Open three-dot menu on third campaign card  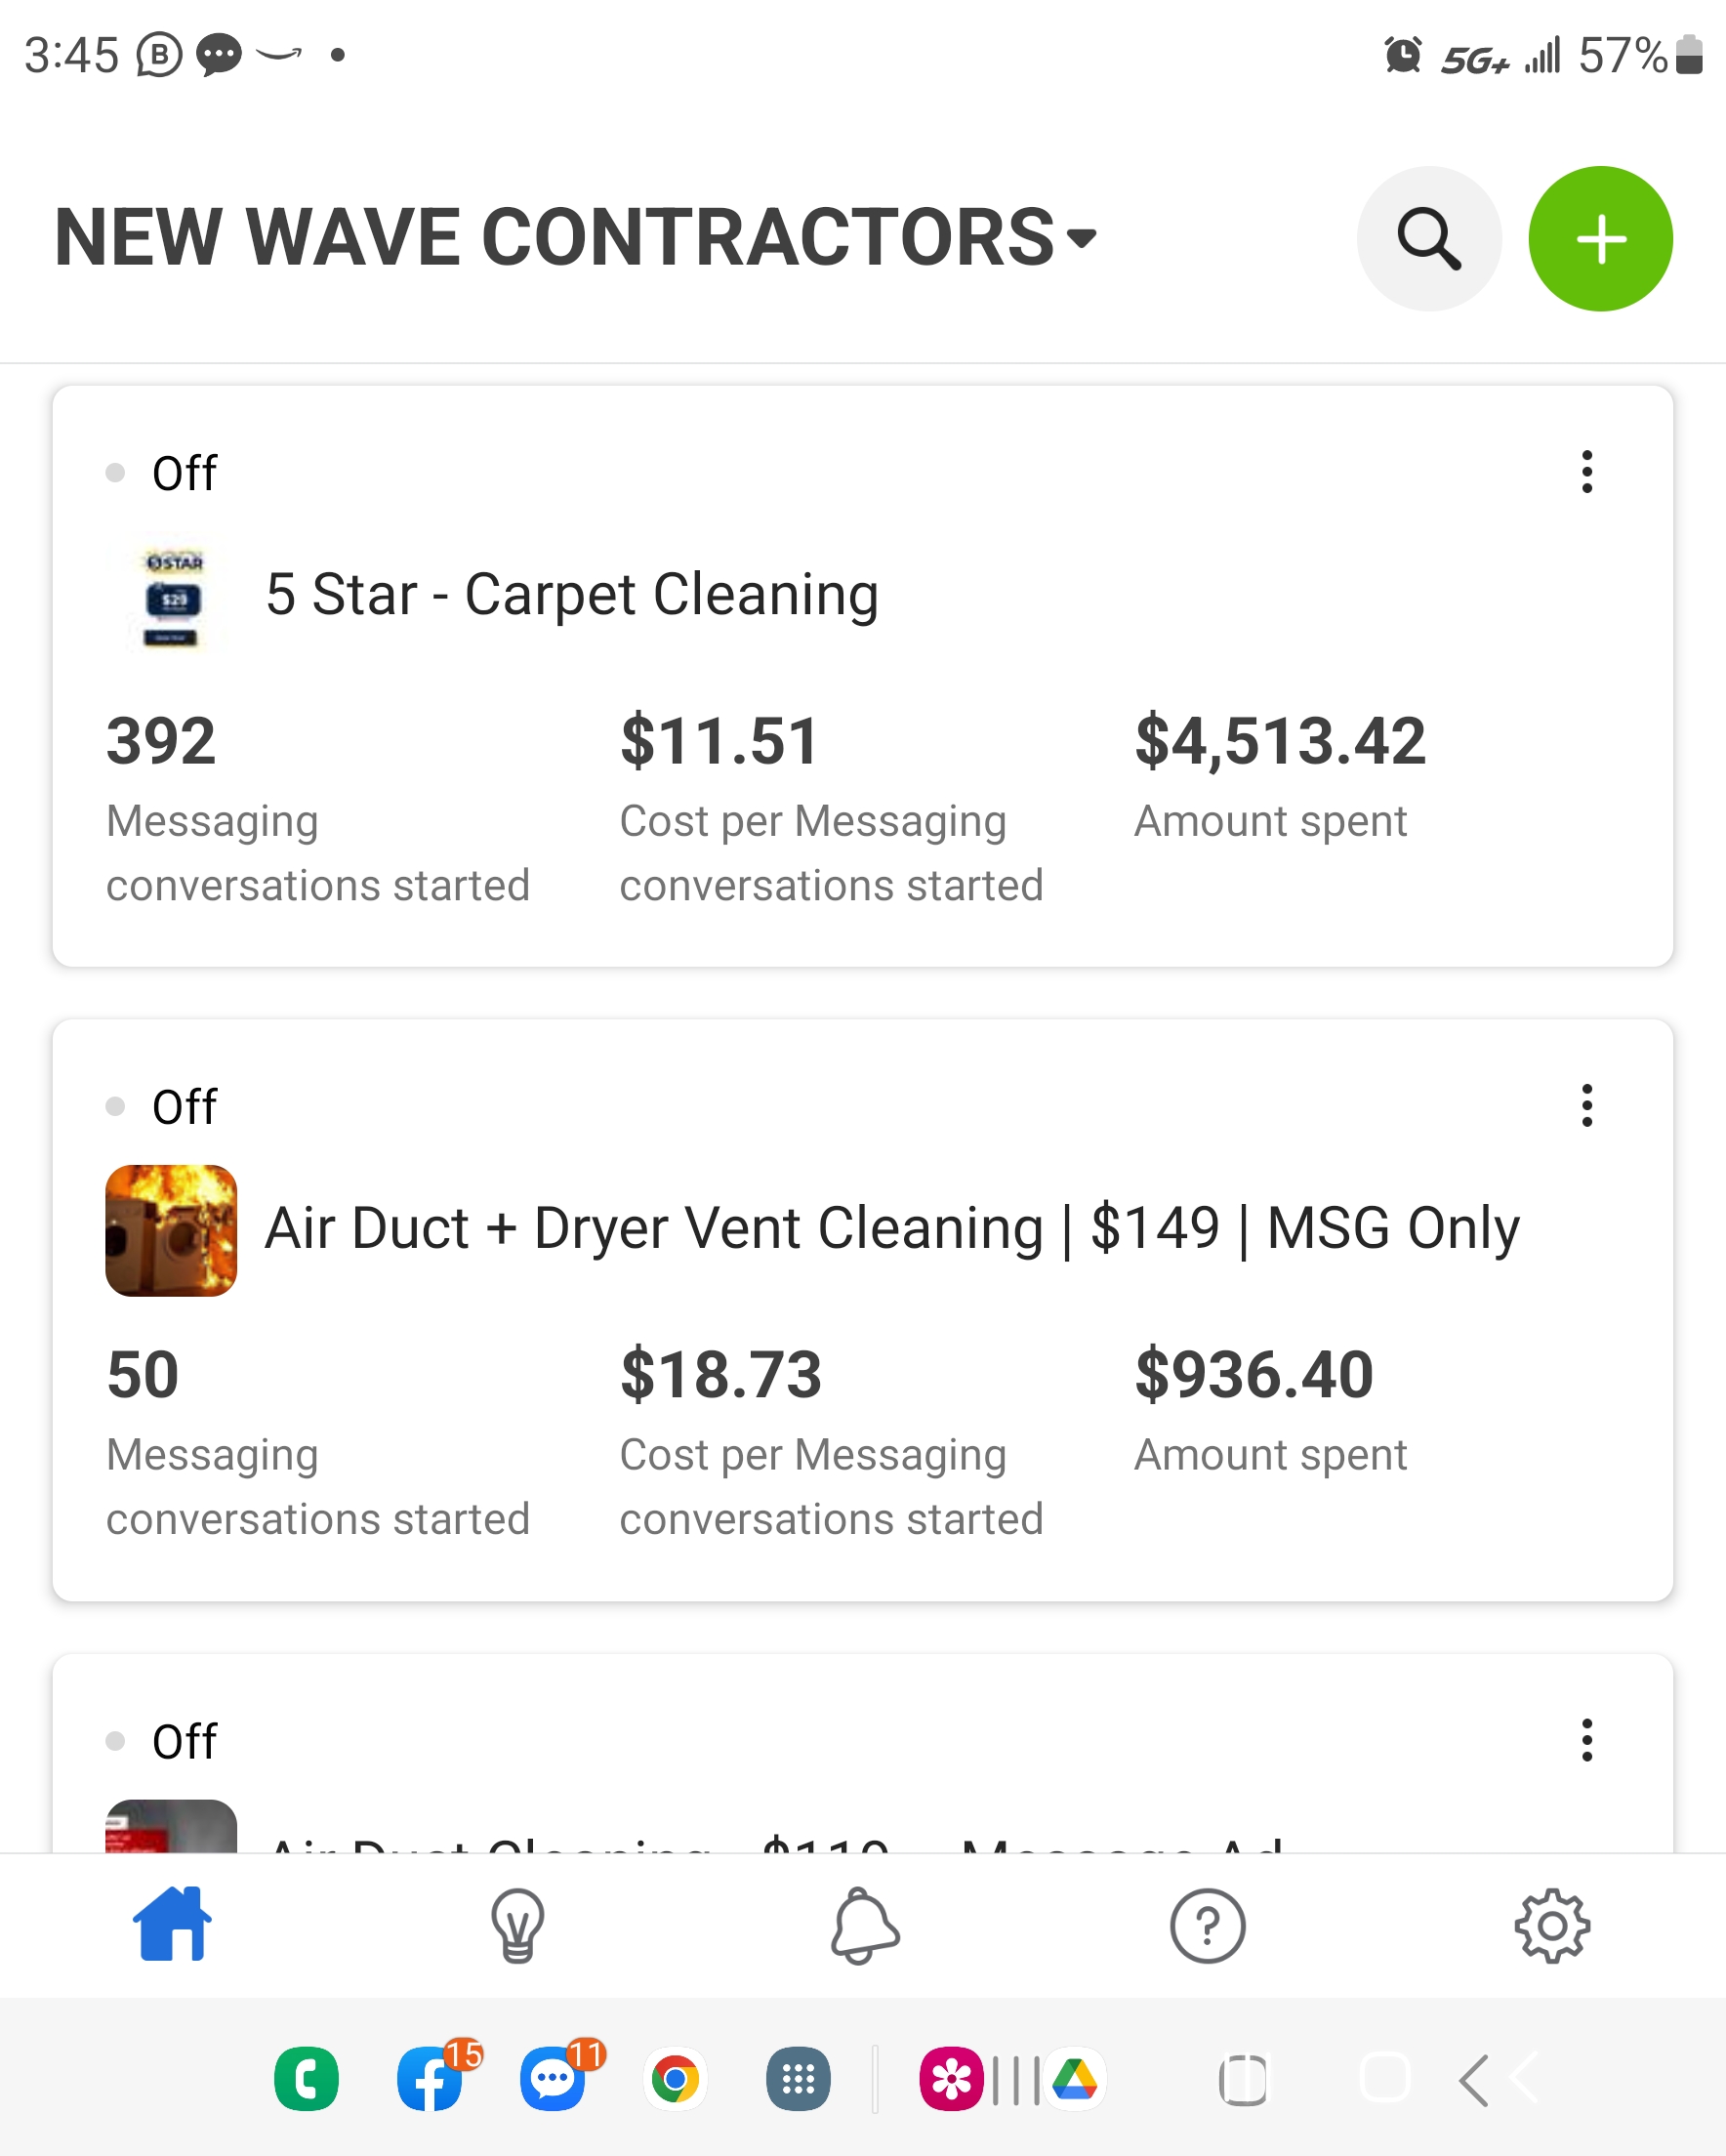tap(1587, 1740)
